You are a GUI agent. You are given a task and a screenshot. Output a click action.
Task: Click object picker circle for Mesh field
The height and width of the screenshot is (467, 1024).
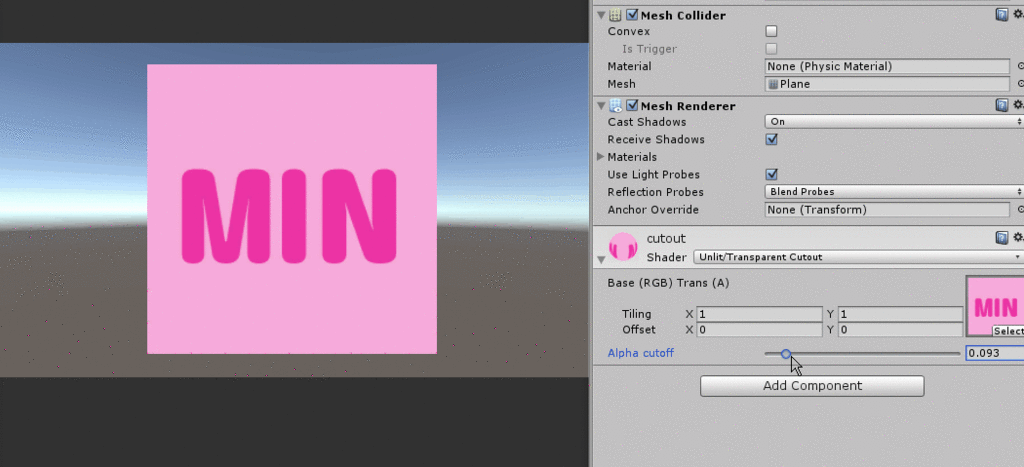pos(1020,85)
